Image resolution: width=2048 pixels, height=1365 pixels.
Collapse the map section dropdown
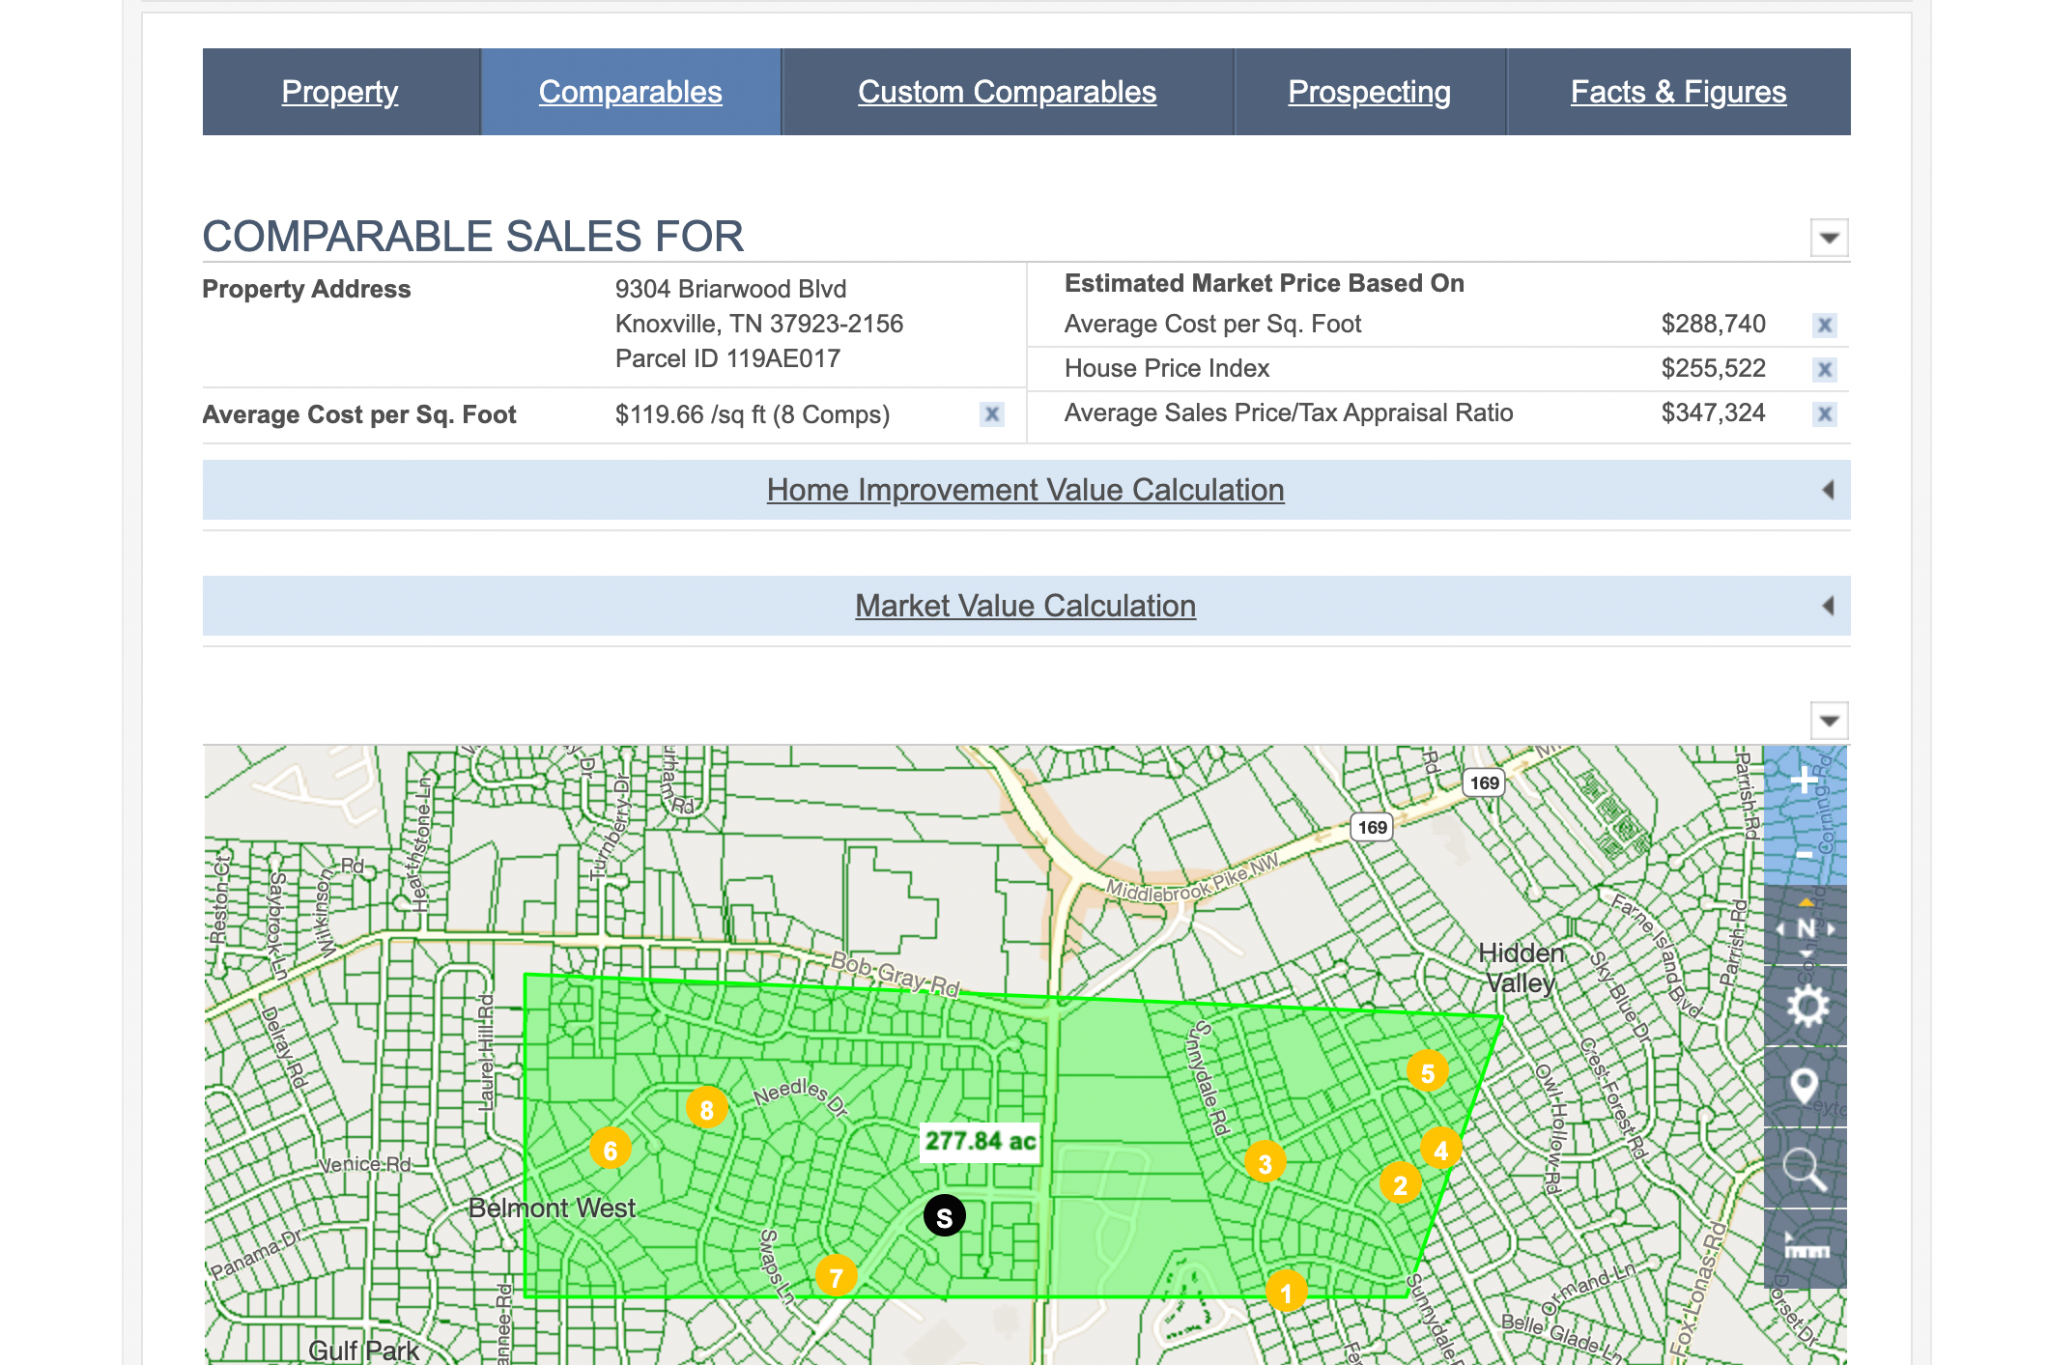pyautogui.click(x=1829, y=720)
